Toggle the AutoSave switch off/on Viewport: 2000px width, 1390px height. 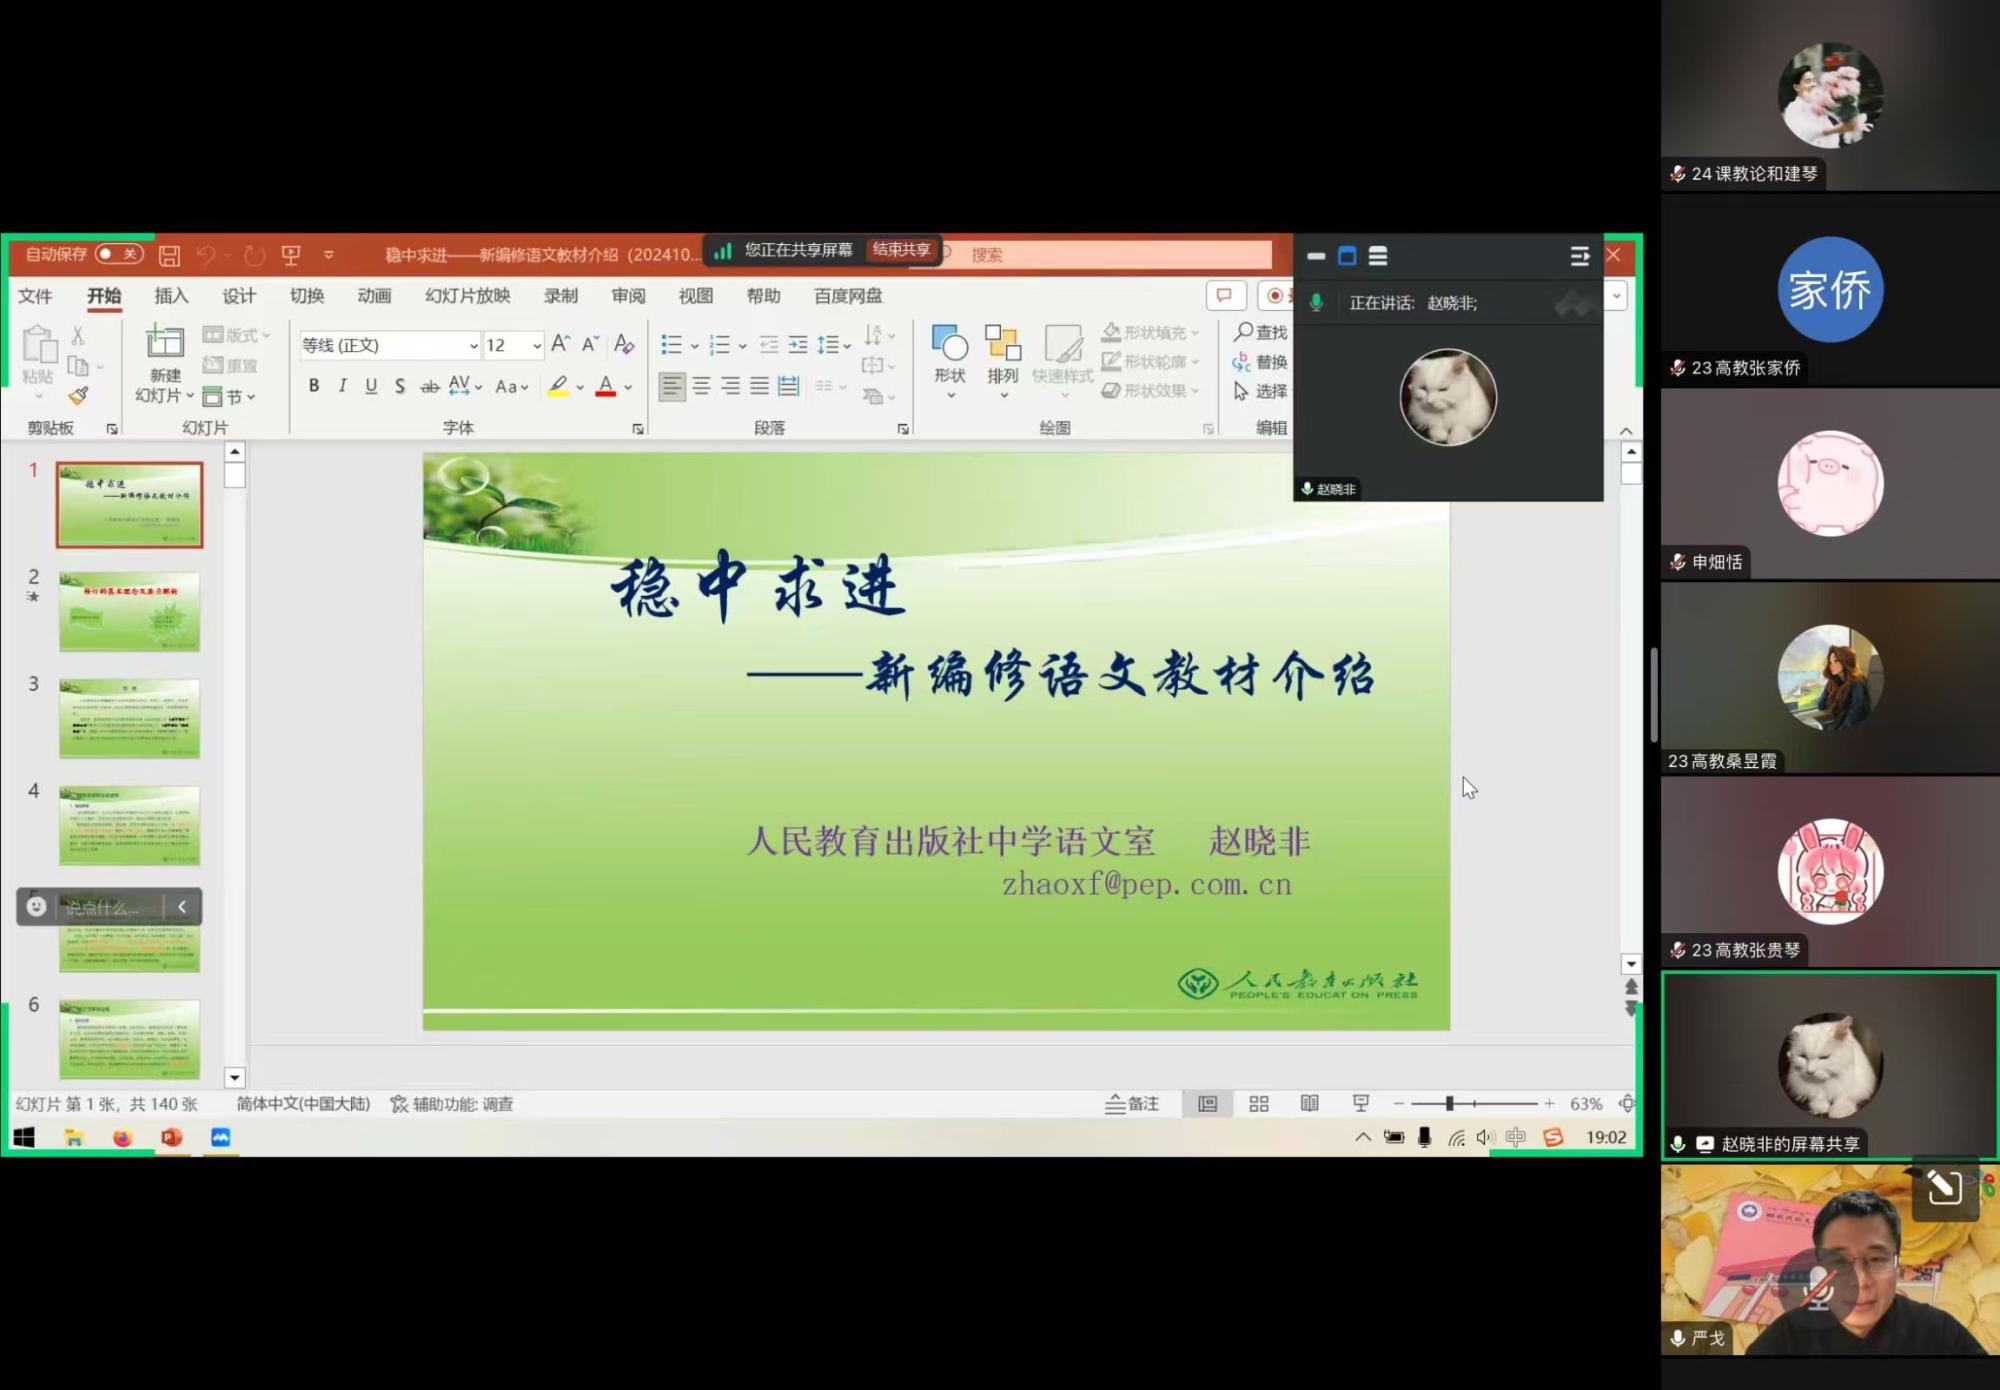click(x=119, y=254)
